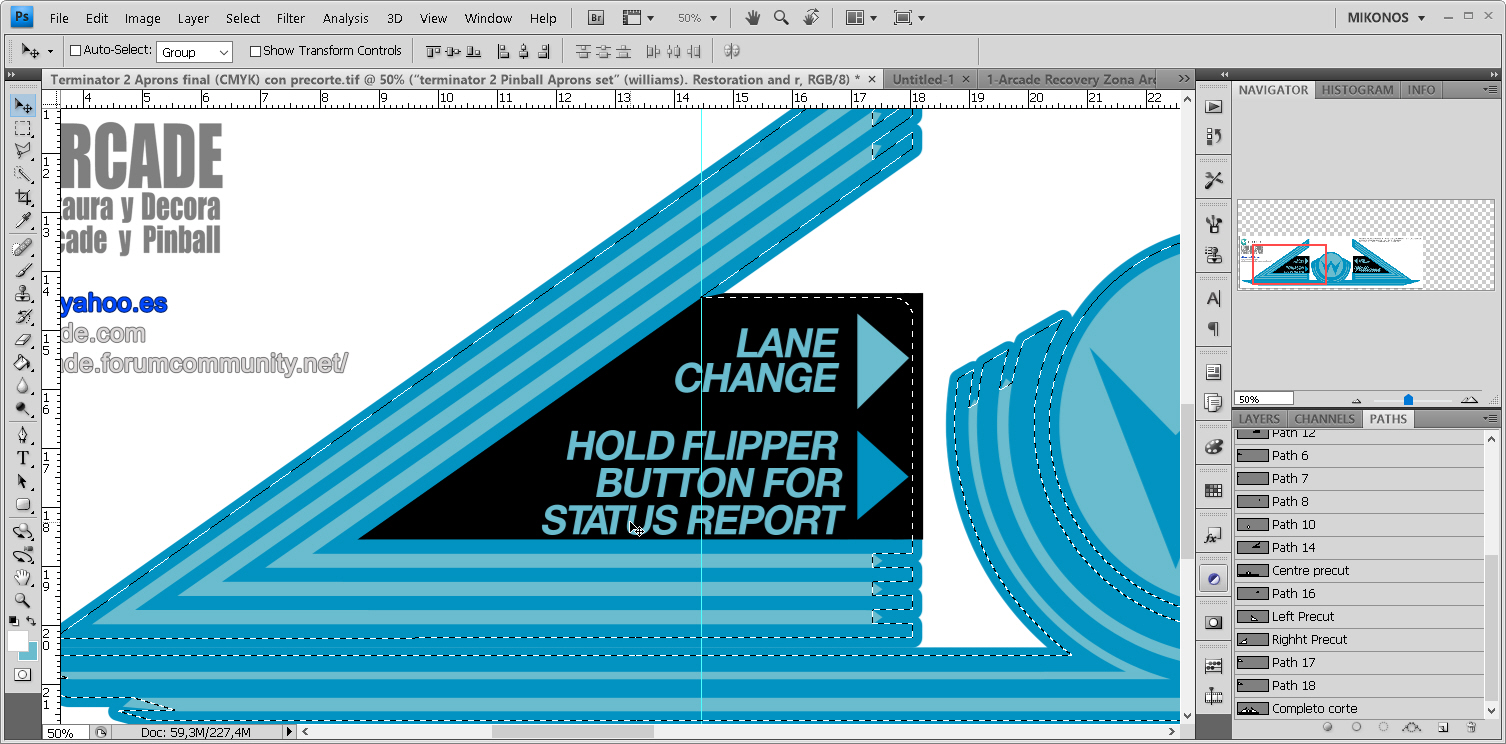Open the Filter menu

tap(291, 18)
